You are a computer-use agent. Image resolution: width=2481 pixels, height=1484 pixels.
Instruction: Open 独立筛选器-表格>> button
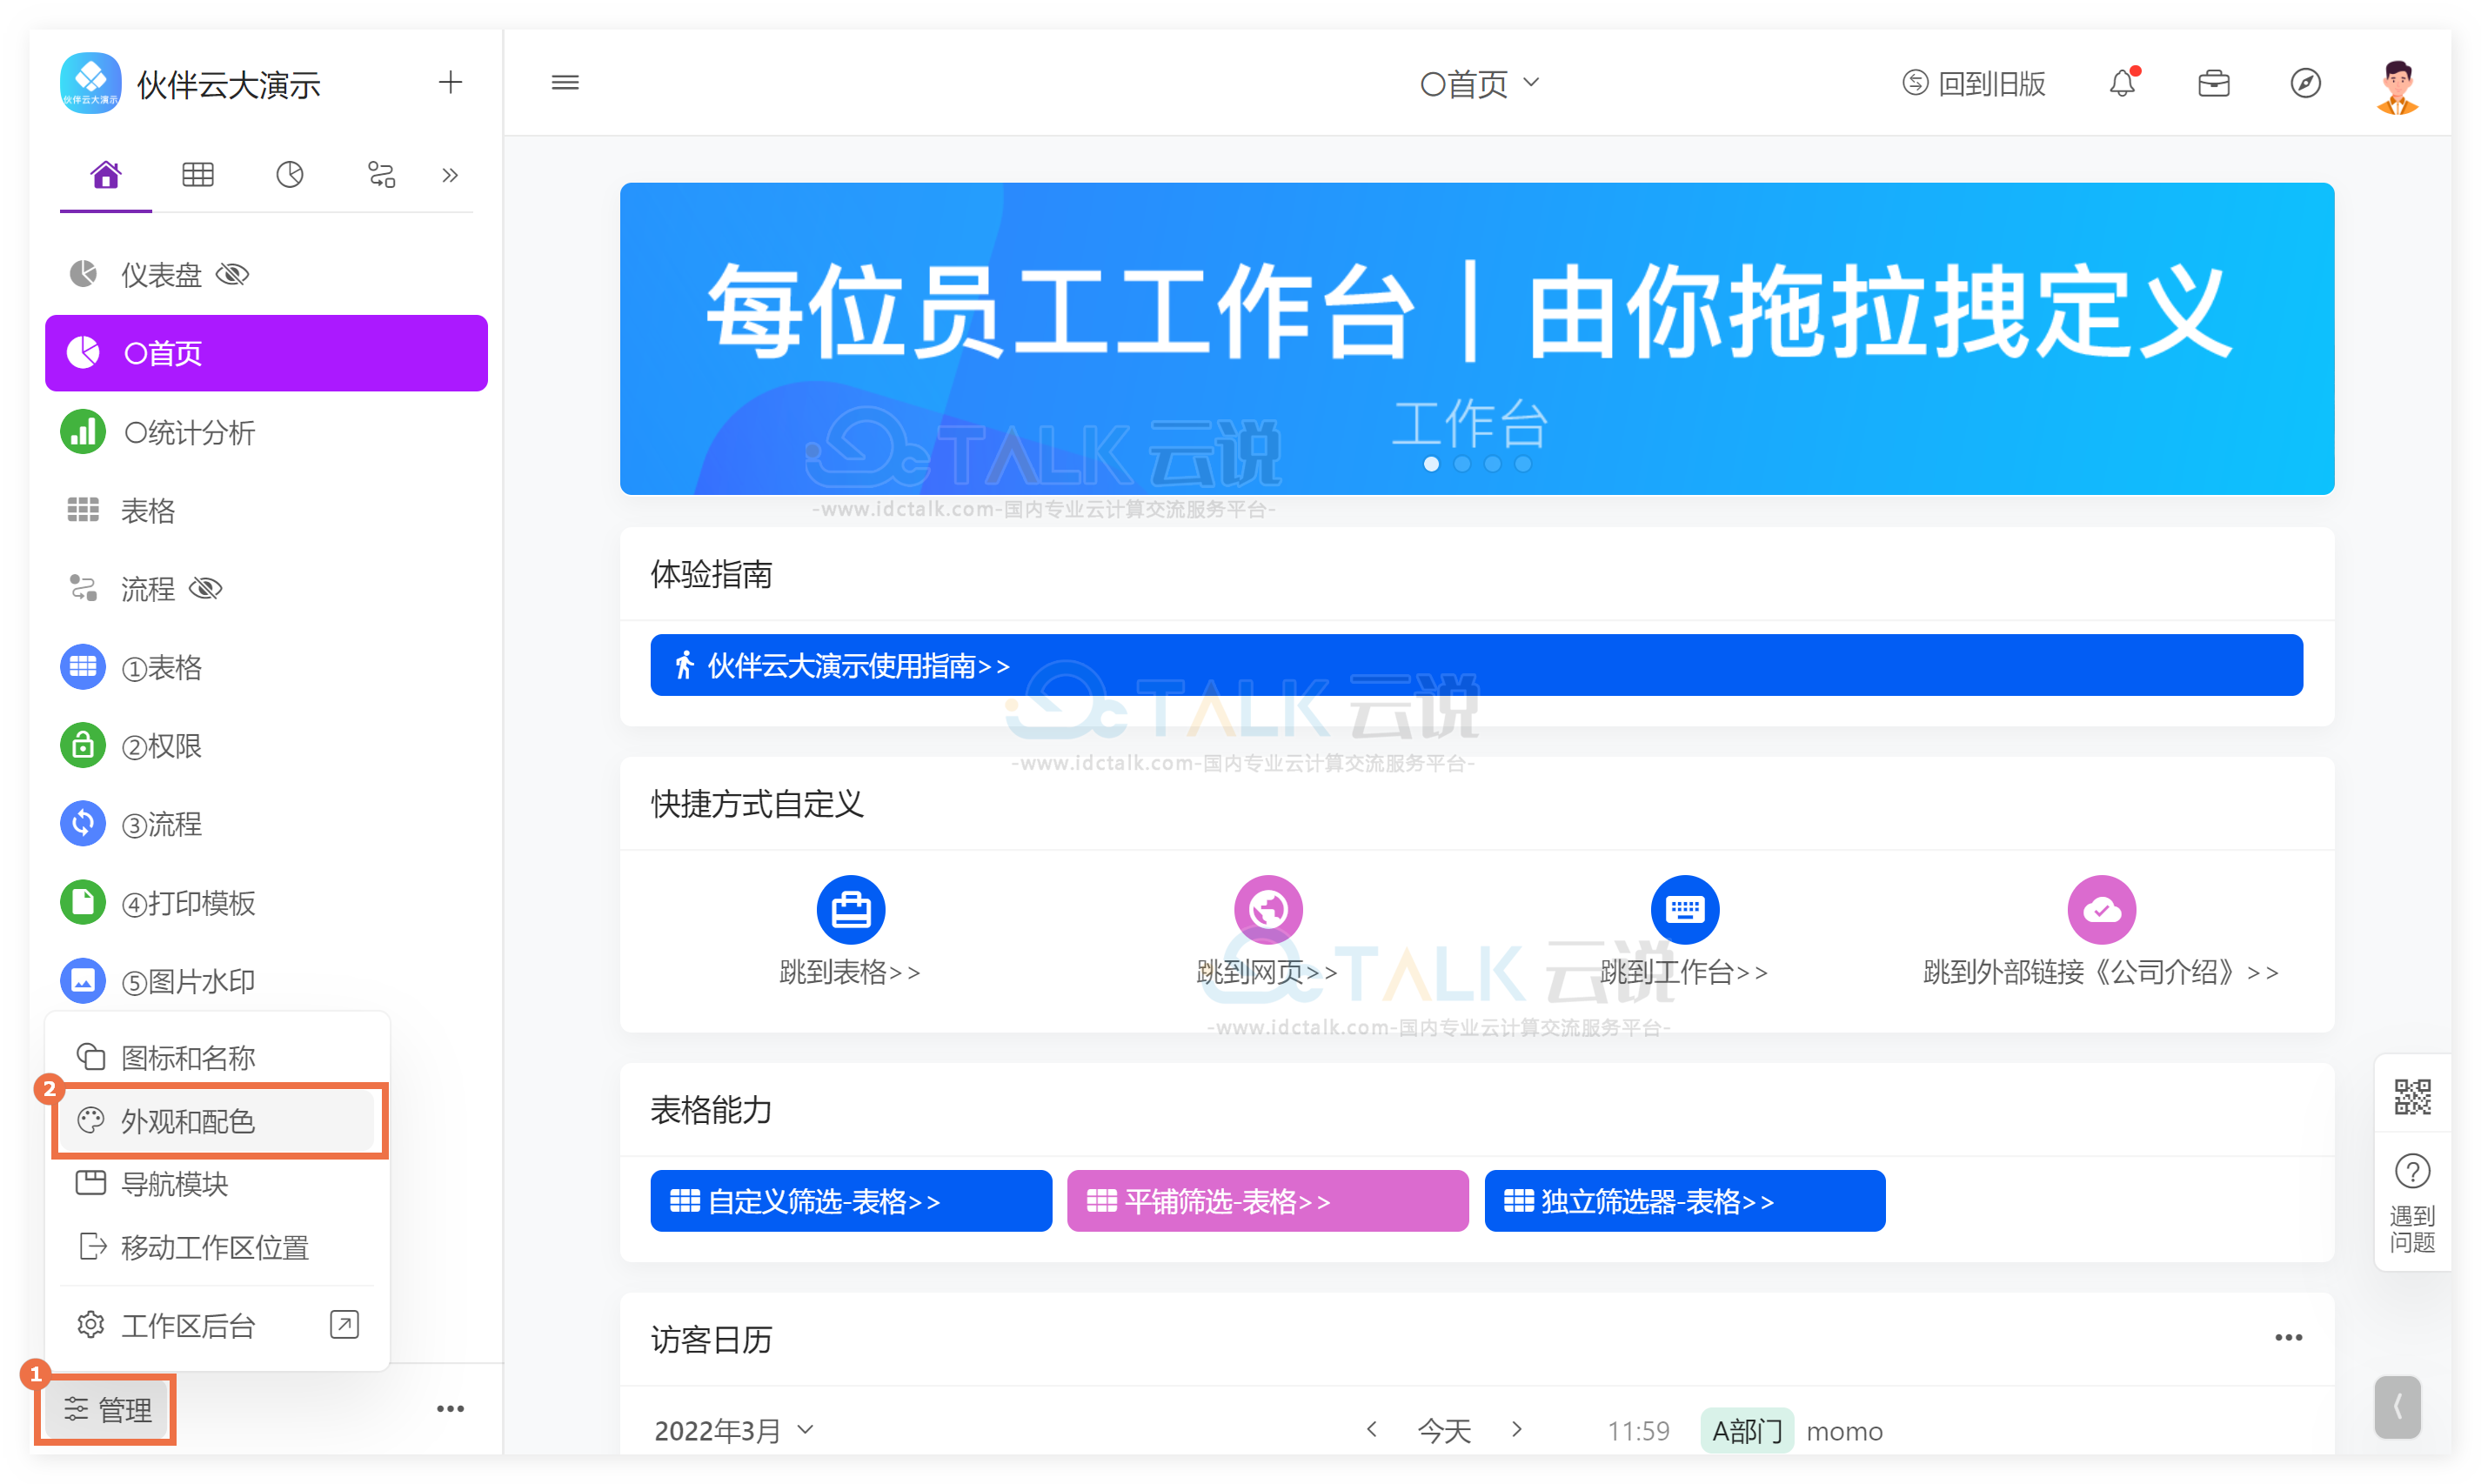click(1685, 1201)
